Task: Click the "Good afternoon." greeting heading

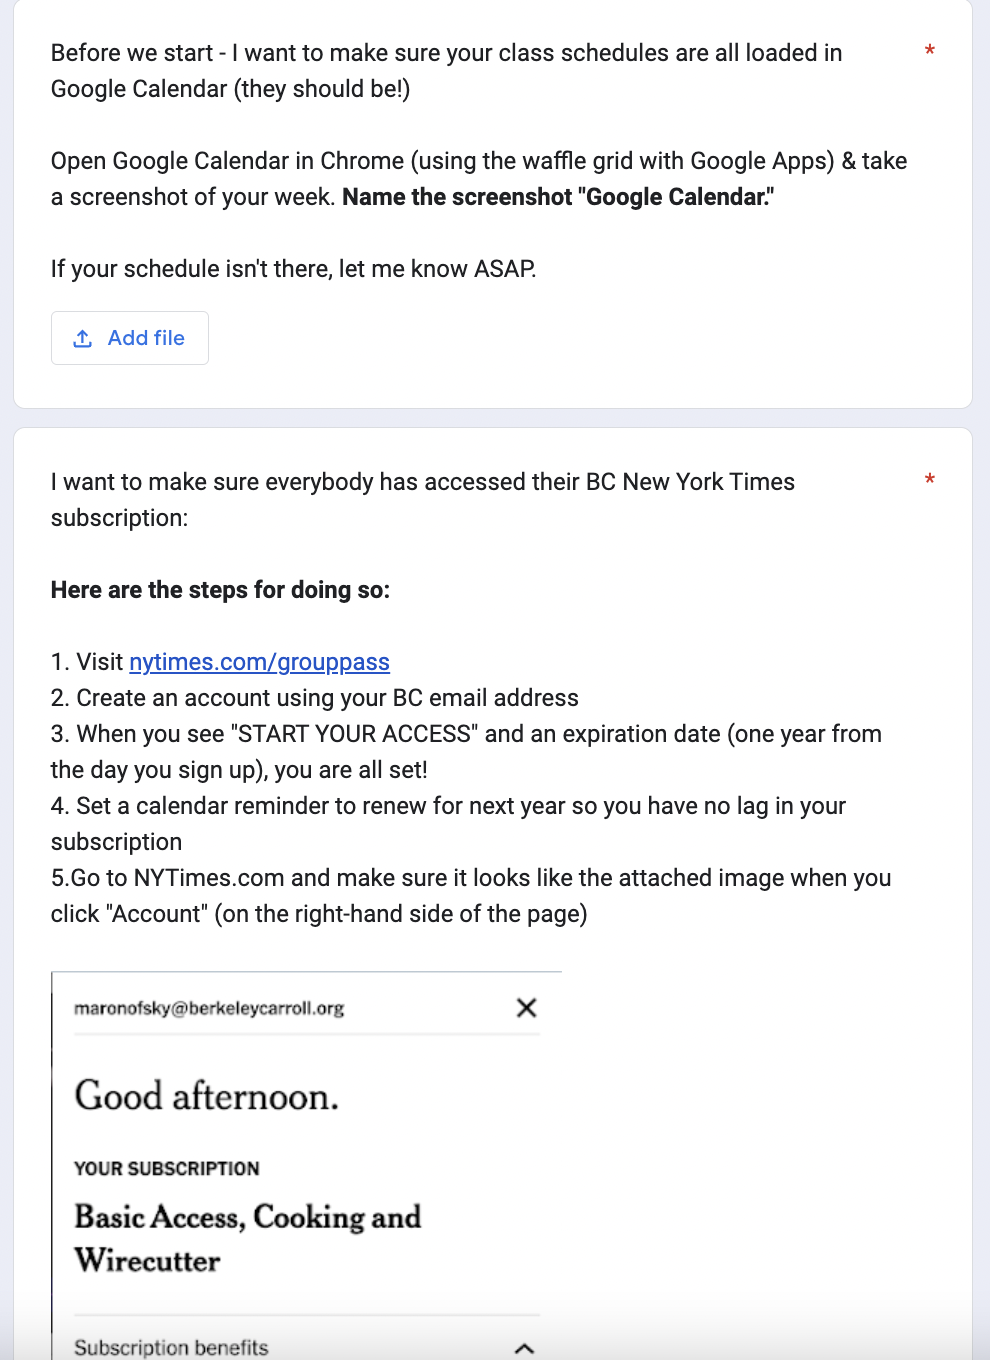Action: pyautogui.click(x=207, y=1096)
